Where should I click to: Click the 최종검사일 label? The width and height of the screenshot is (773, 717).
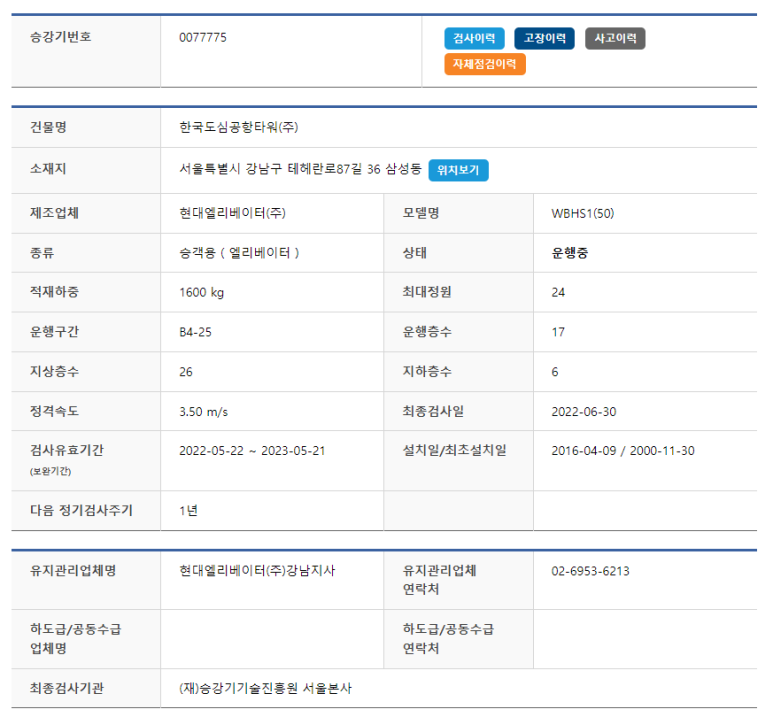pyautogui.click(x=433, y=411)
